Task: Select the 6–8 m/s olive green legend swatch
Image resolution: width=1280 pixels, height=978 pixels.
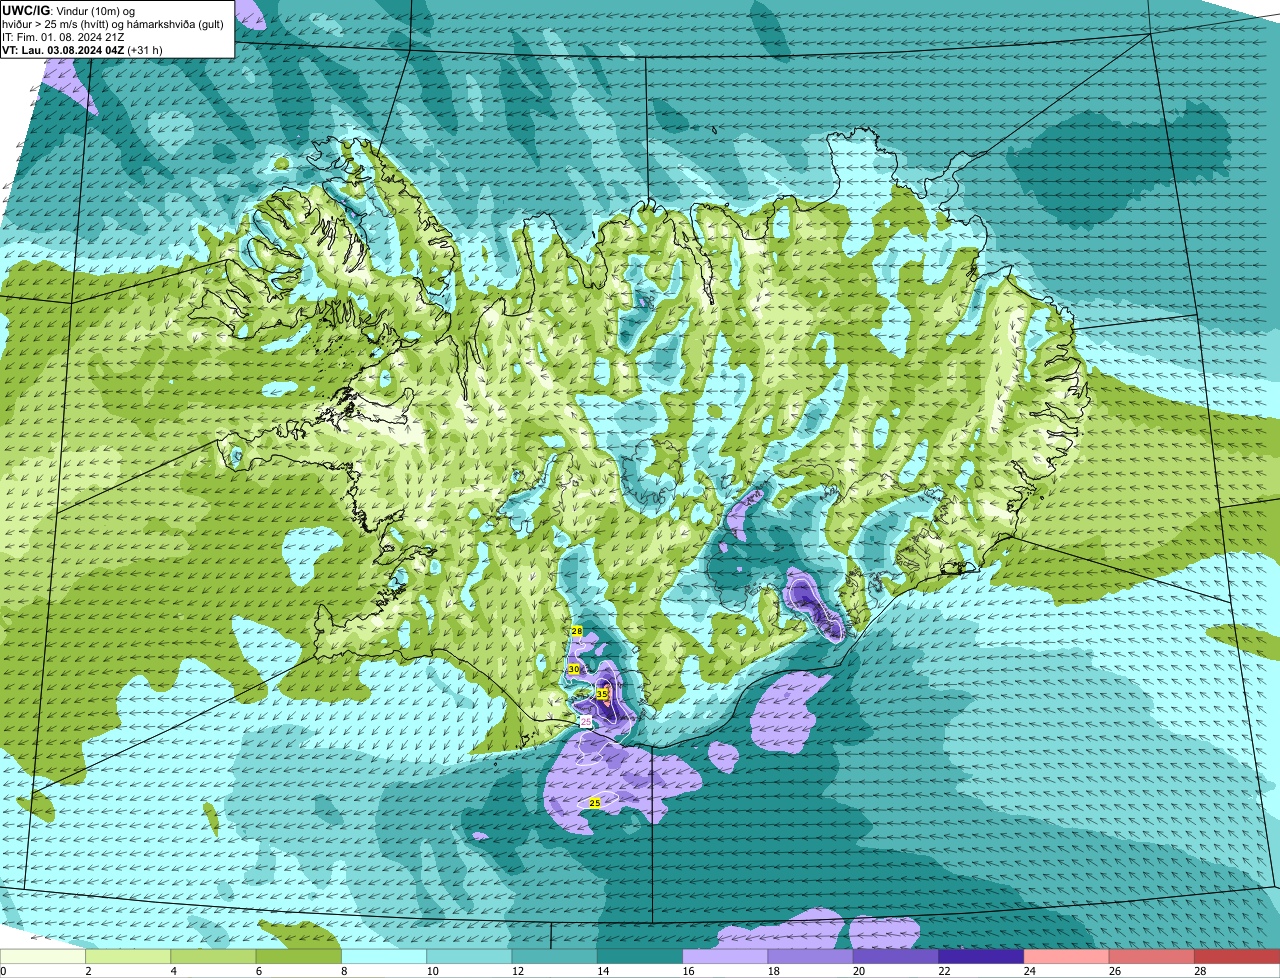Action: coord(299,956)
